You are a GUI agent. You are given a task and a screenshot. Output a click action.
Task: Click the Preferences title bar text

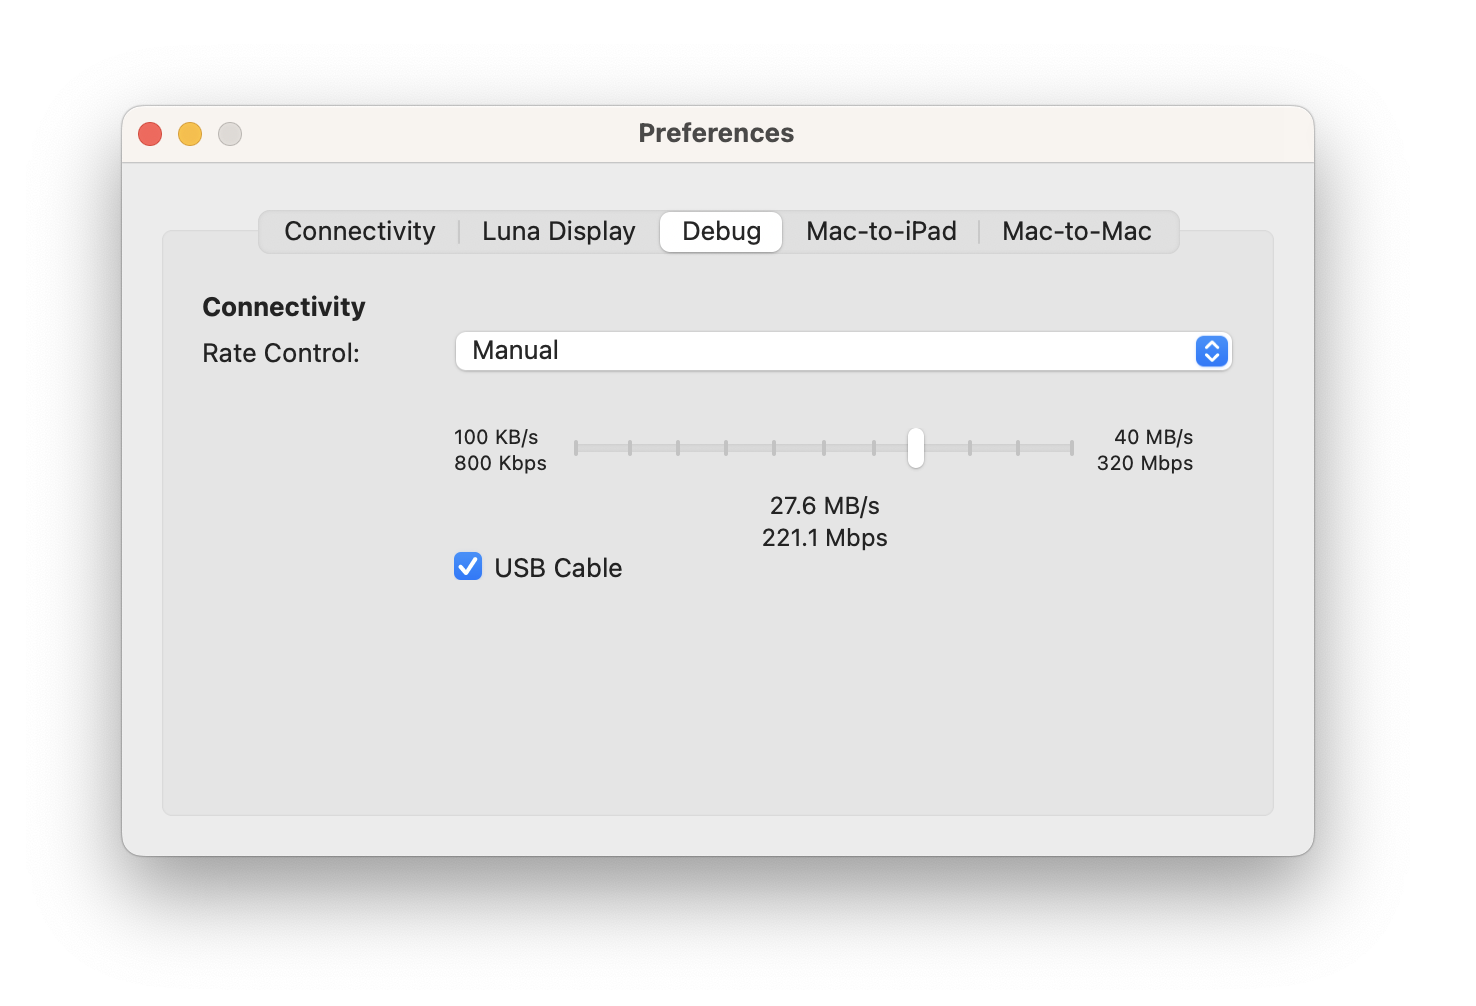[x=716, y=132]
